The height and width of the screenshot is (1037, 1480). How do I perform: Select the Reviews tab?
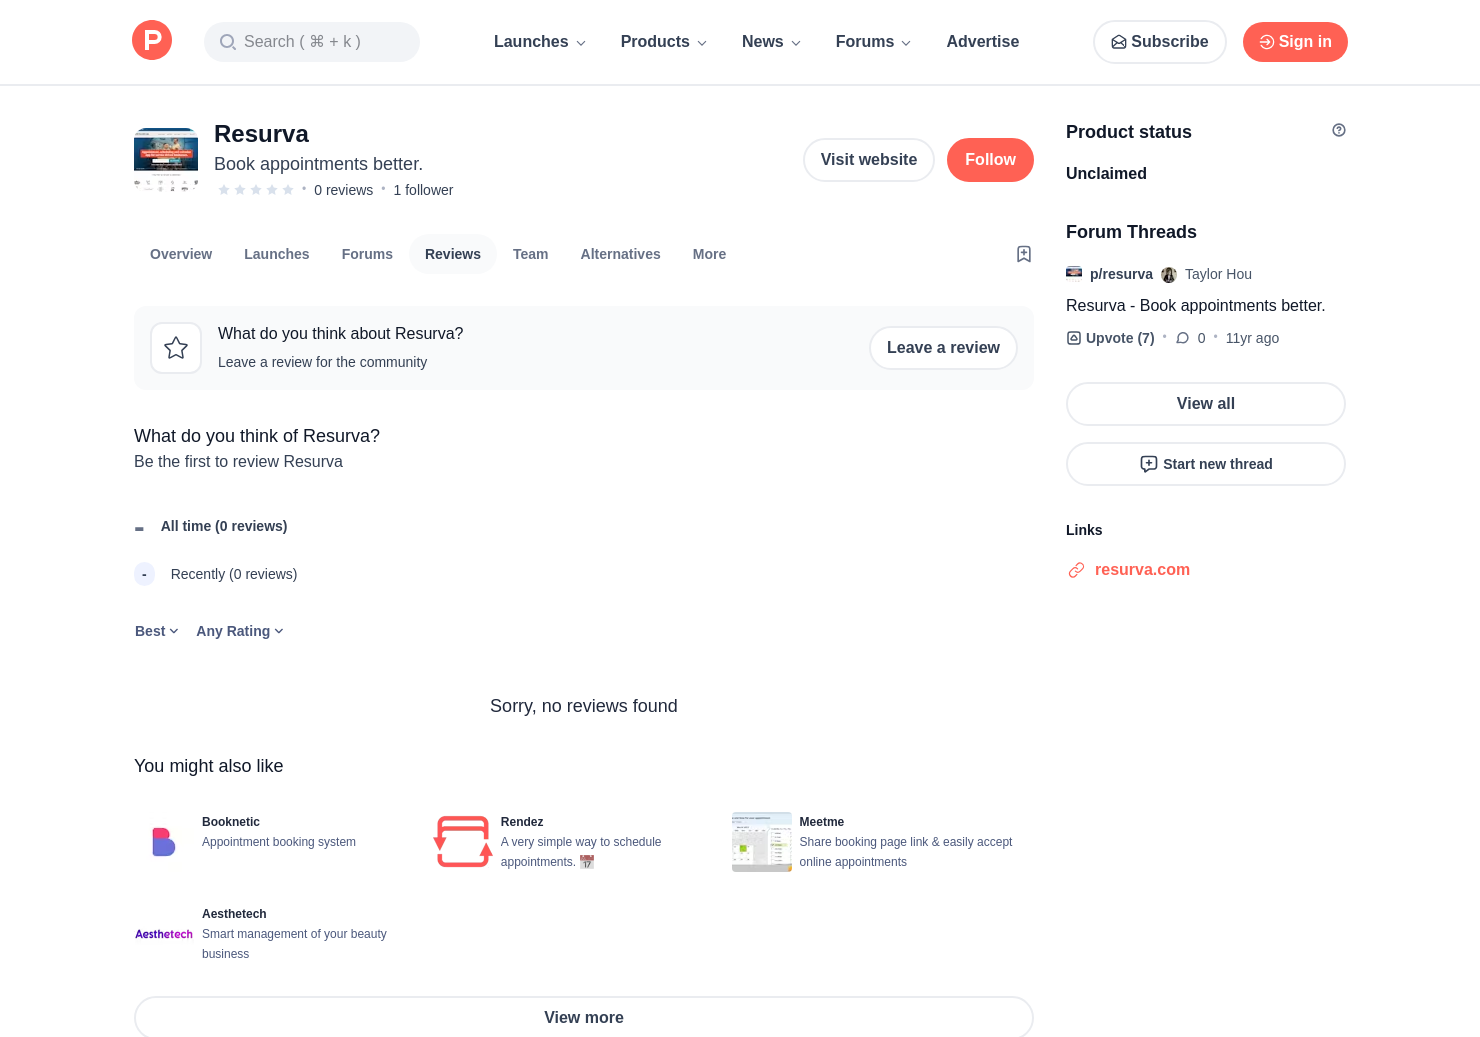(453, 254)
